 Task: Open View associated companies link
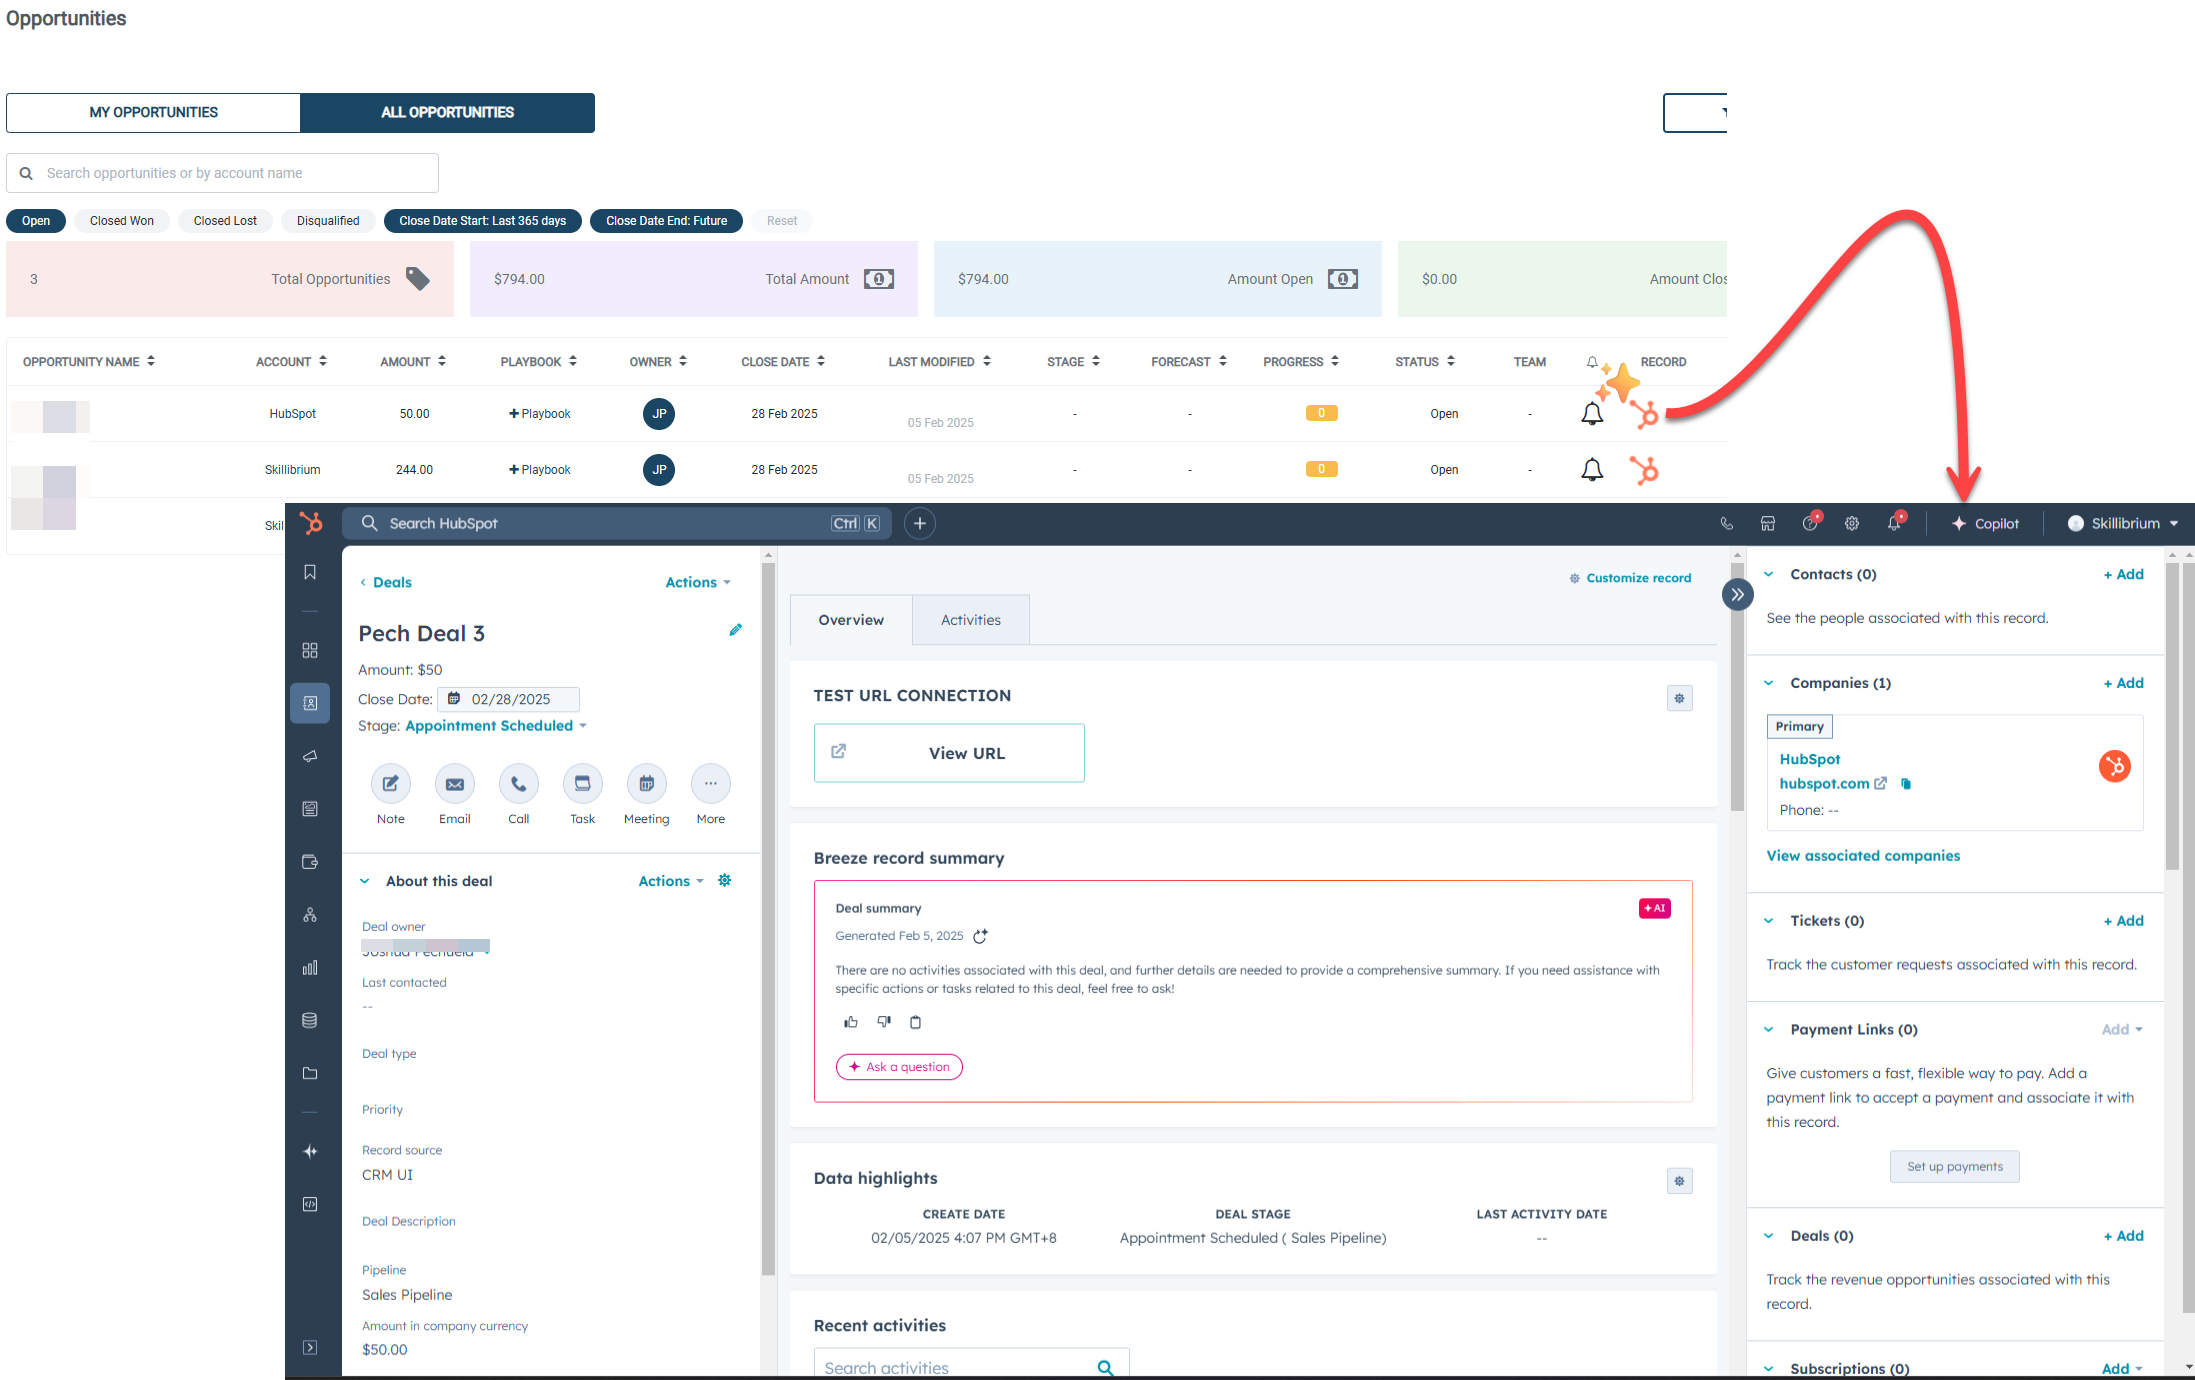coord(1863,856)
